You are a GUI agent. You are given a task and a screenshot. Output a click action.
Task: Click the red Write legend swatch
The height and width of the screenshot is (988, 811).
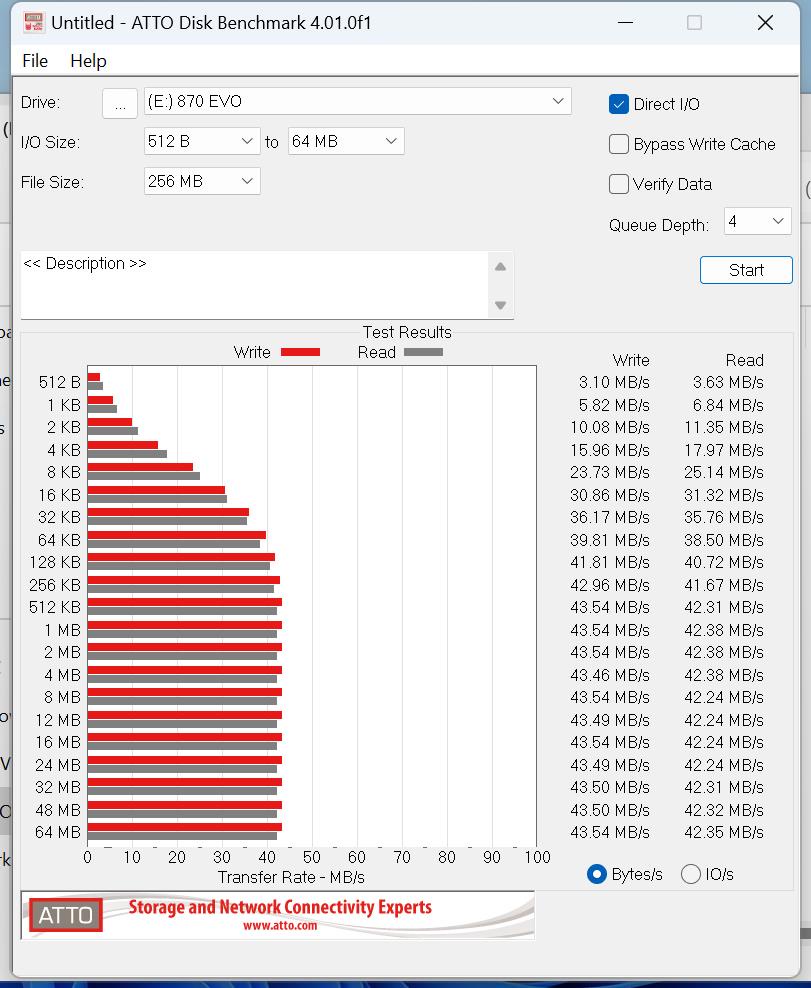(300, 352)
